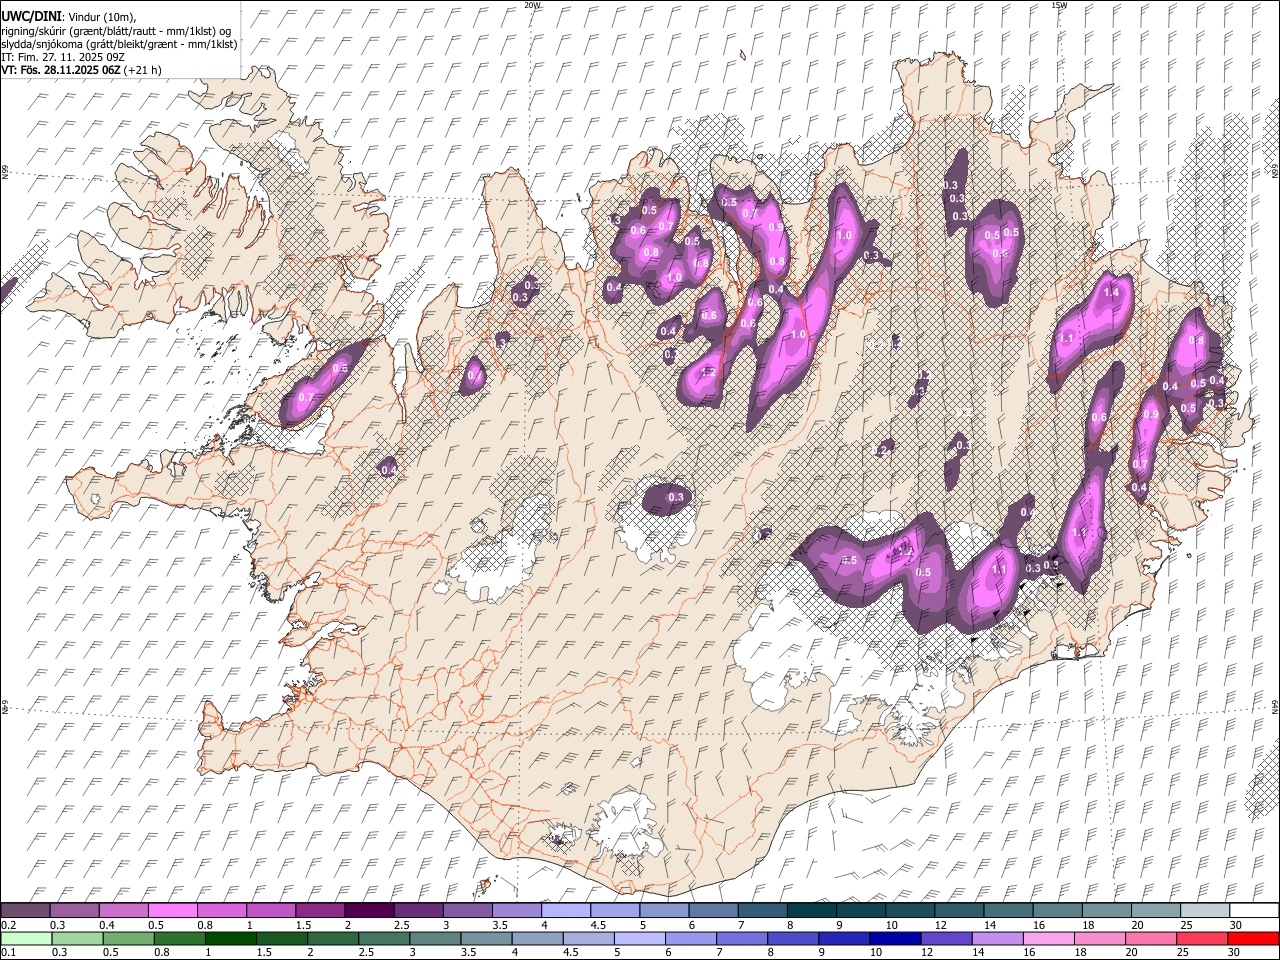The width and height of the screenshot is (1280, 960).
Task: Click upper legend swatch between 6 and 7
Action: (x=713, y=911)
